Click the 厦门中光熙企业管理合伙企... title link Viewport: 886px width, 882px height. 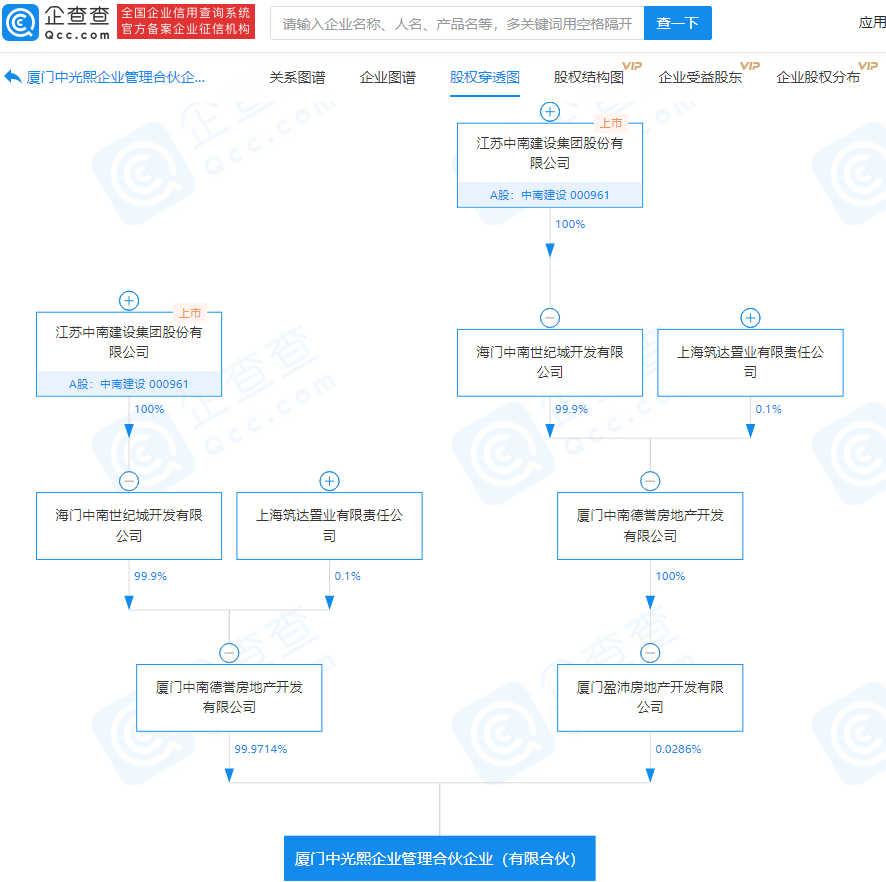116,77
